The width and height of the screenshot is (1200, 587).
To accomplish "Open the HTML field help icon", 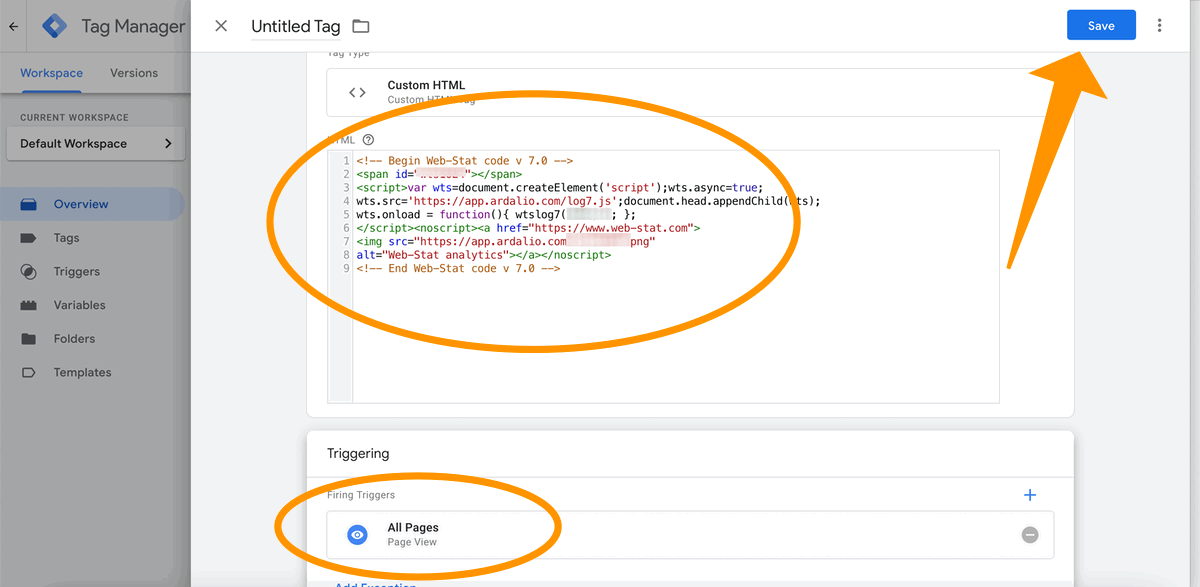I will point(368,140).
